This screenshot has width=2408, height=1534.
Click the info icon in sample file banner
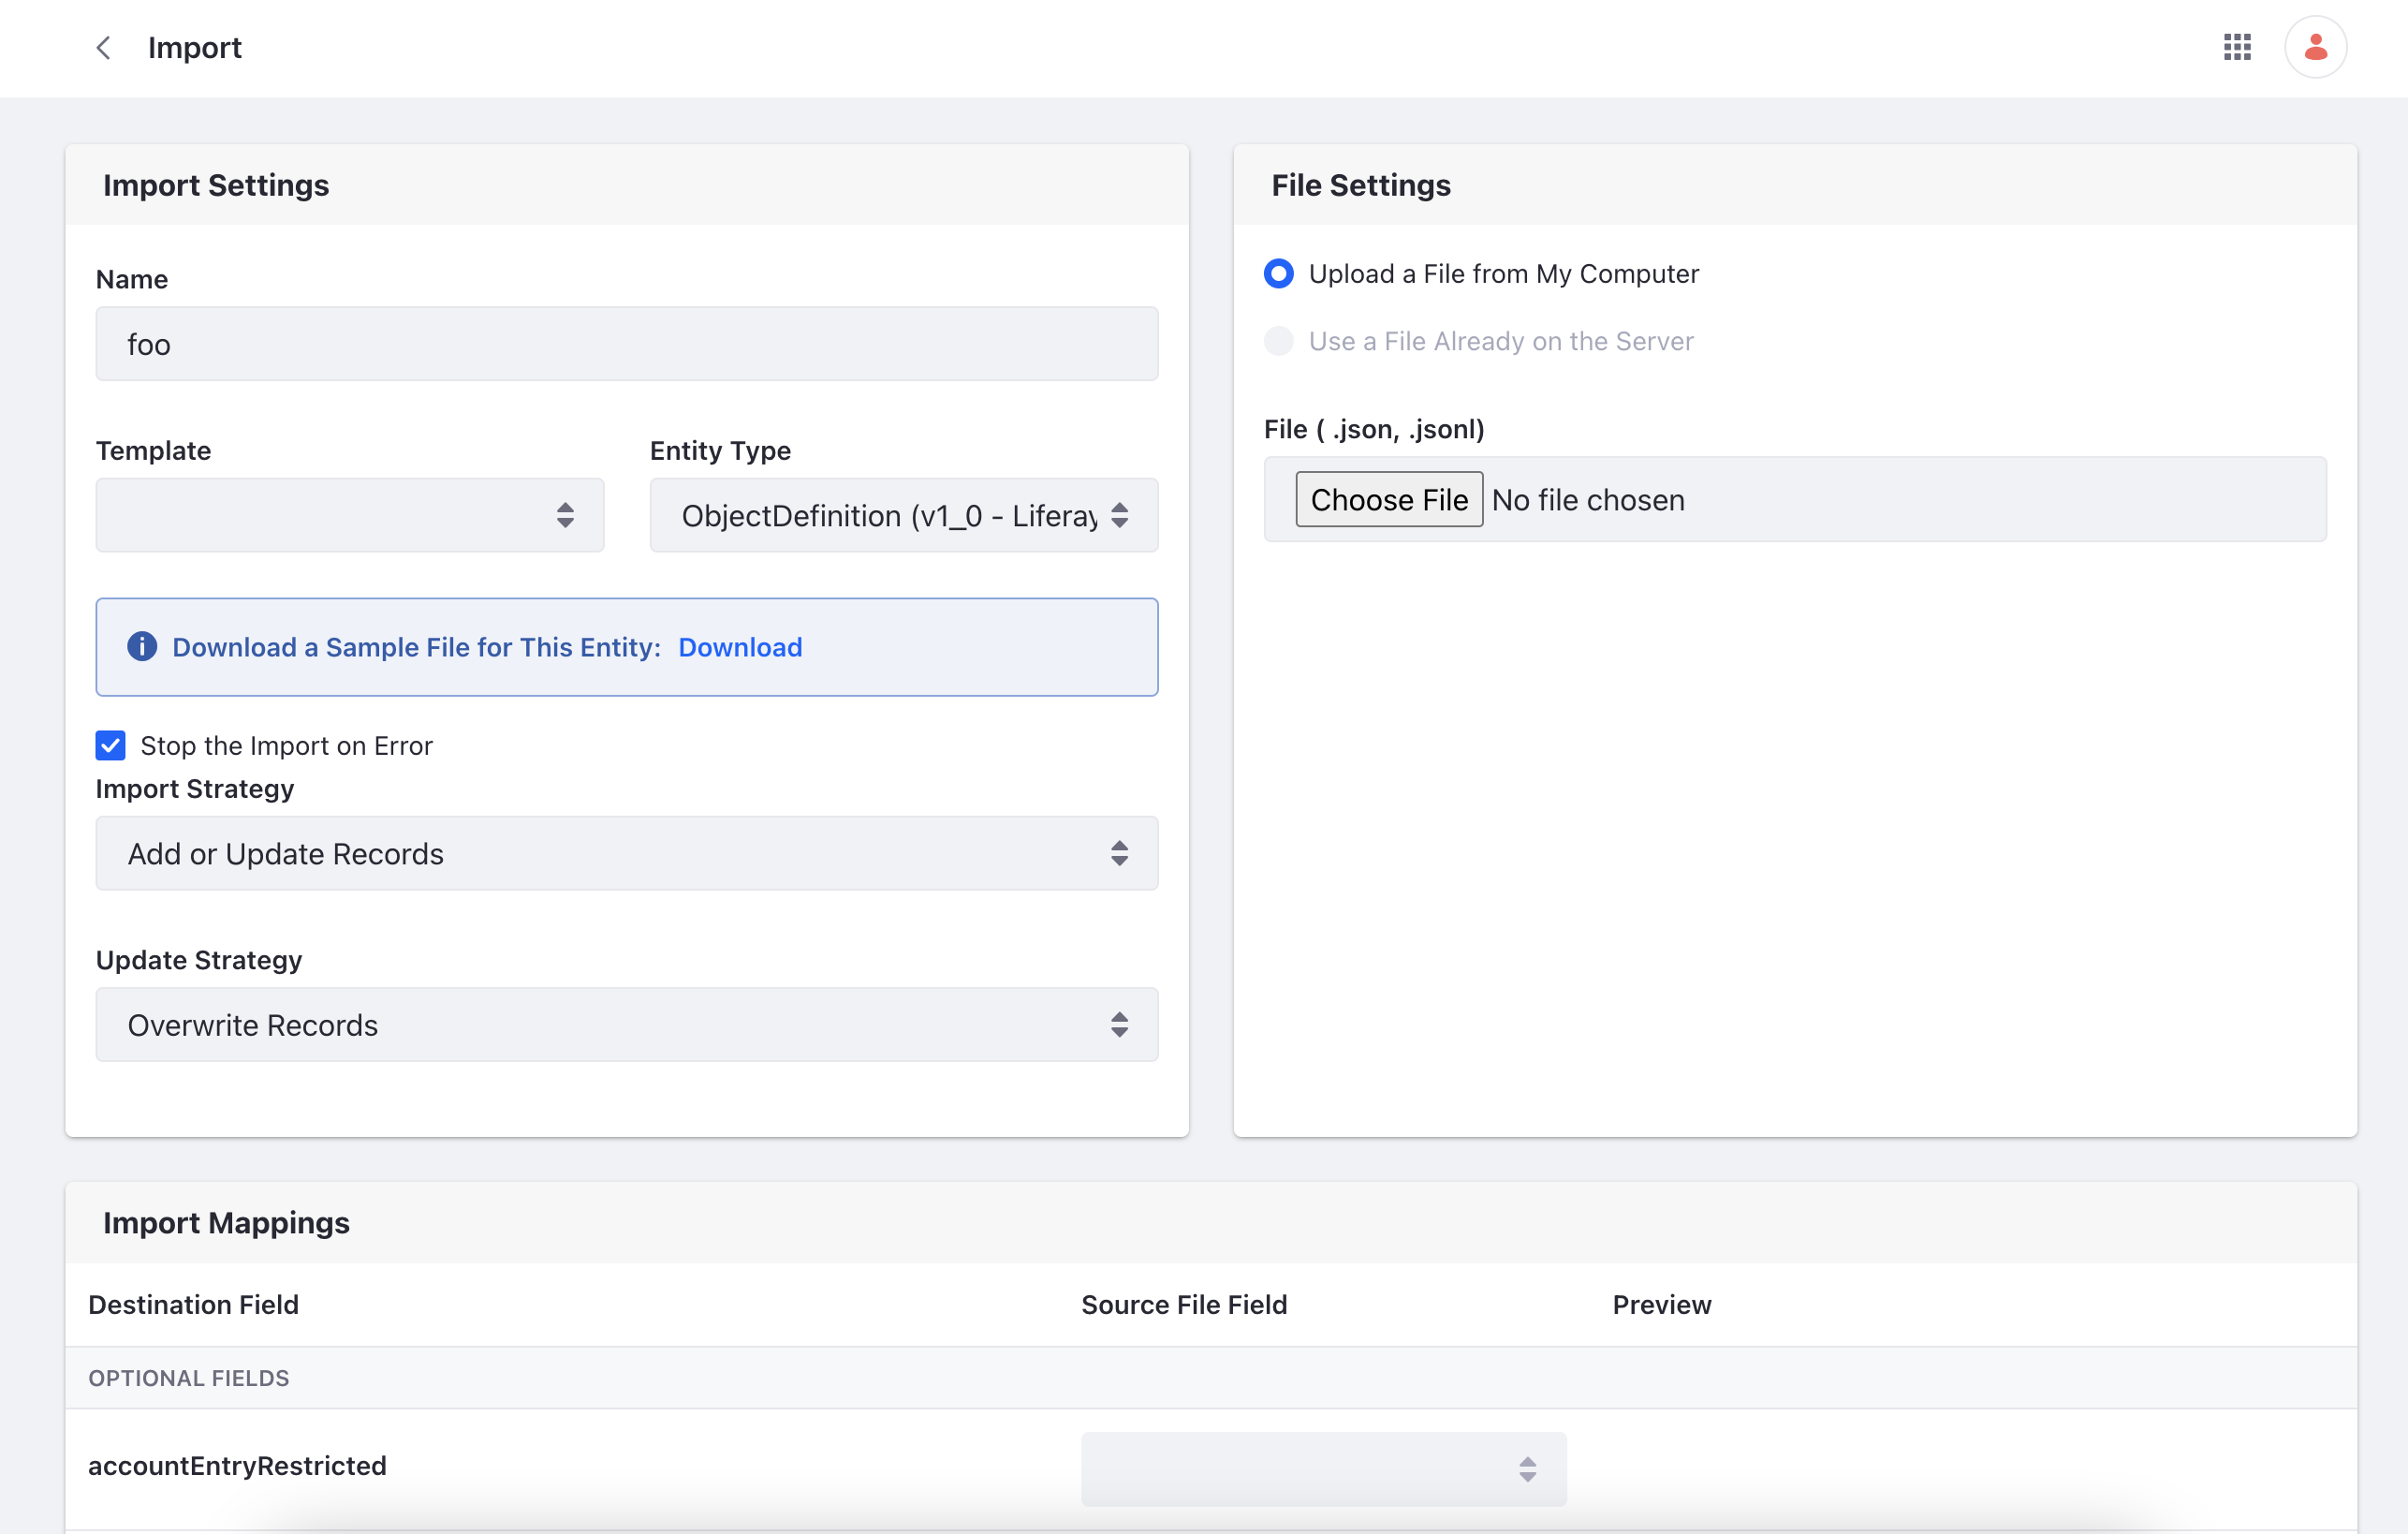pyautogui.click(x=142, y=646)
